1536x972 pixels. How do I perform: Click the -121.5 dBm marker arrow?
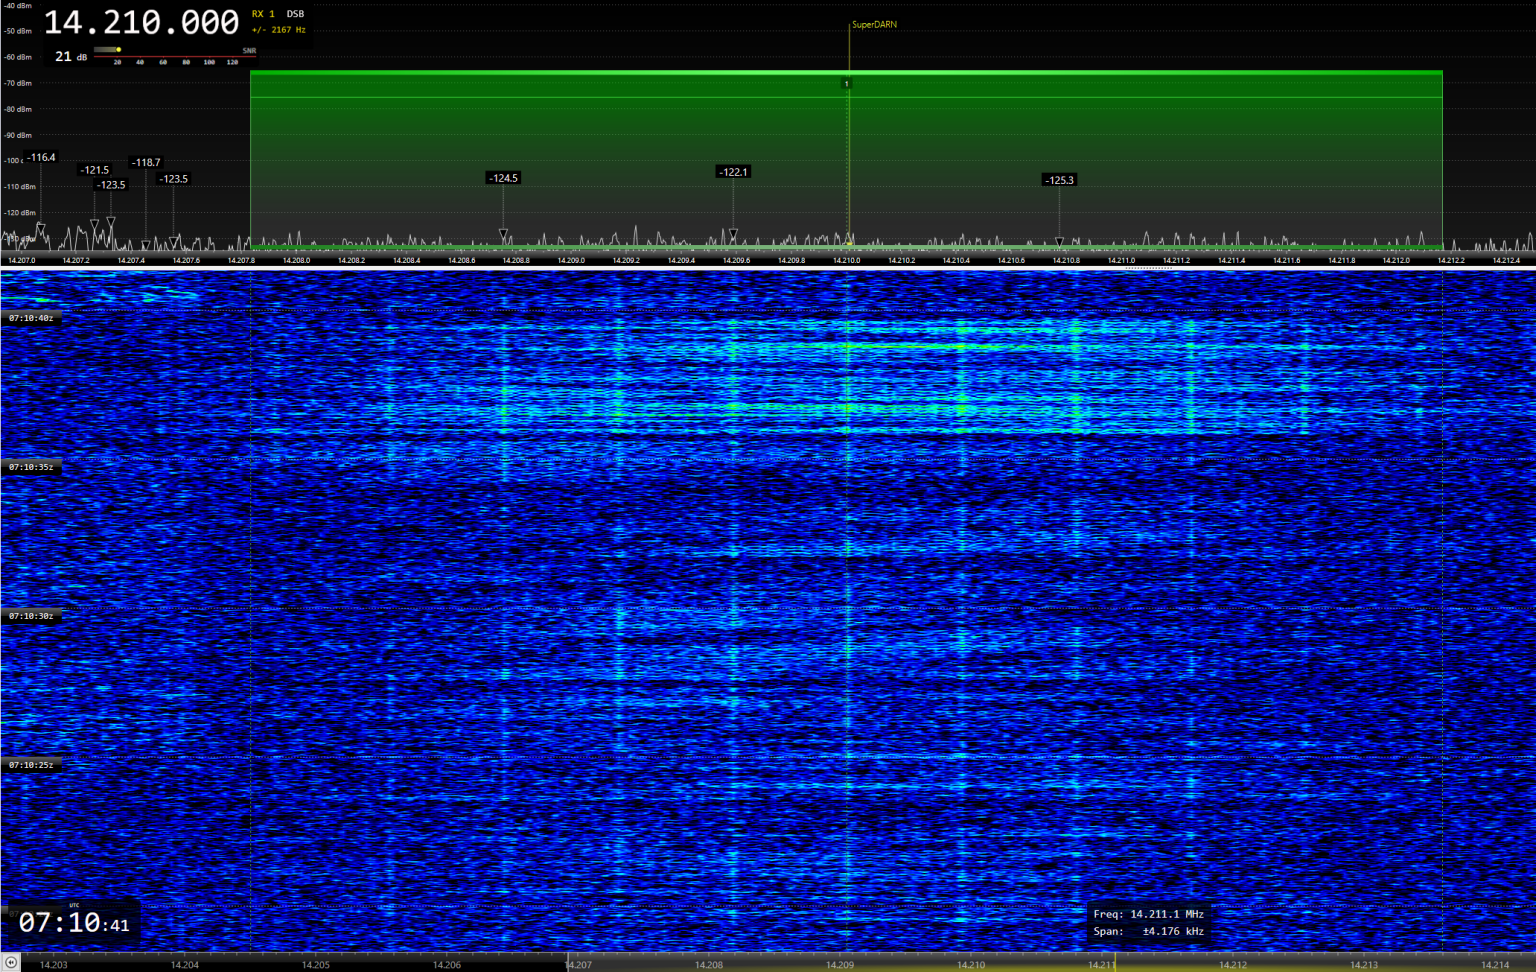[94, 222]
